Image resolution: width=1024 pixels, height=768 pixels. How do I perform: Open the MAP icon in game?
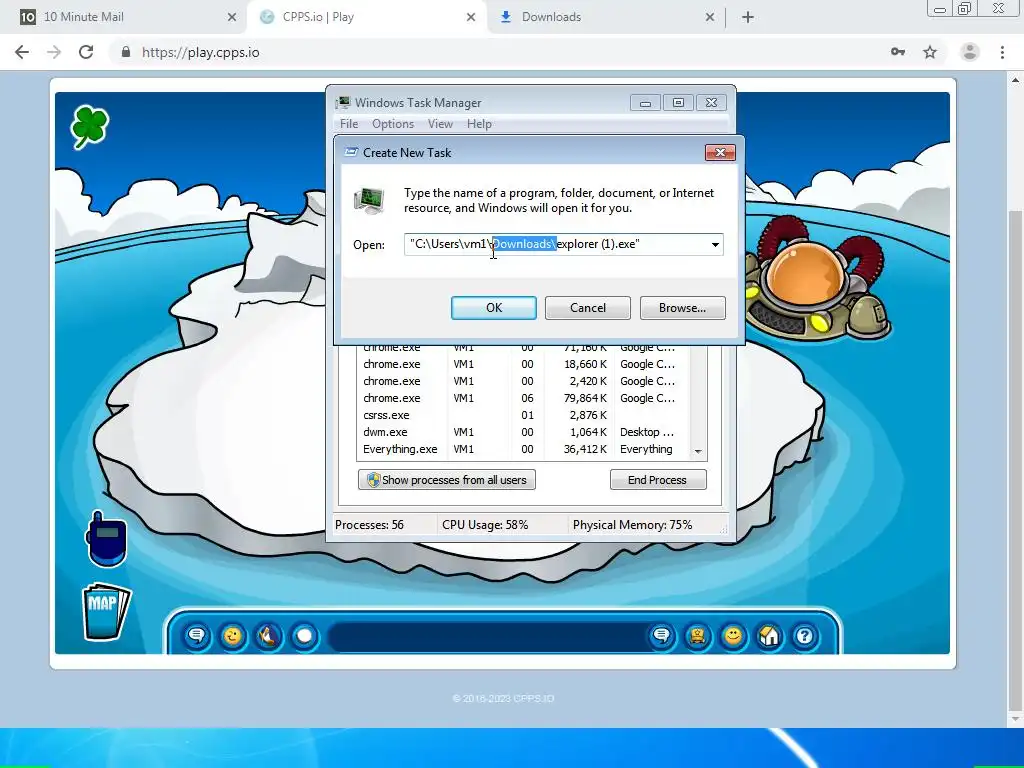(106, 611)
